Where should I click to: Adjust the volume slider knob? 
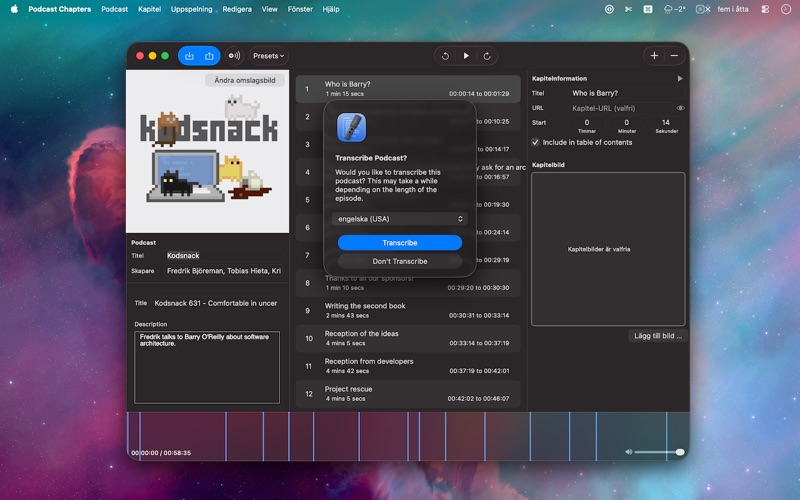[x=680, y=452]
